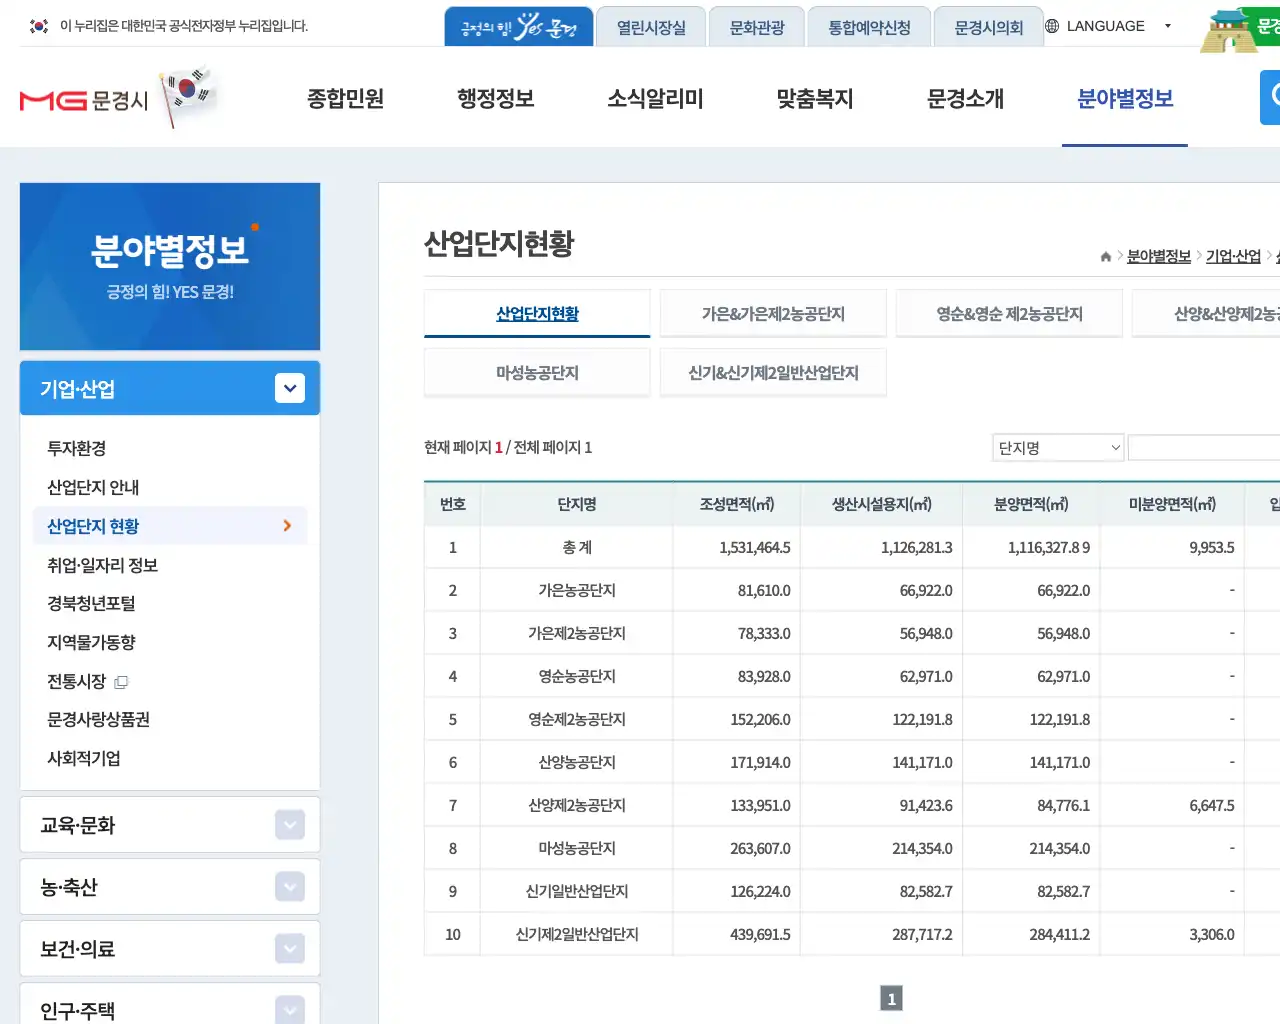Image resolution: width=1280 pixels, height=1024 pixels.
Task: Open 경북청년포털 in sidebar
Action: click(x=91, y=603)
